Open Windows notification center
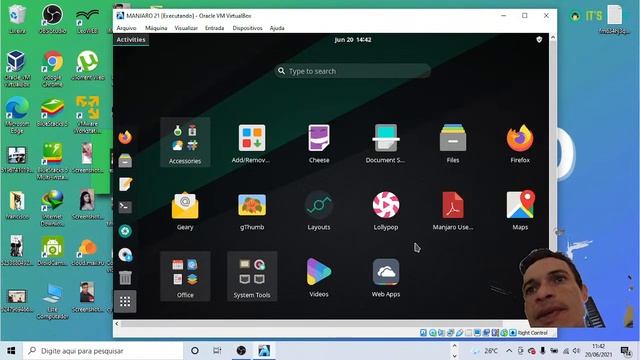The image size is (640, 360). click(626, 351)
